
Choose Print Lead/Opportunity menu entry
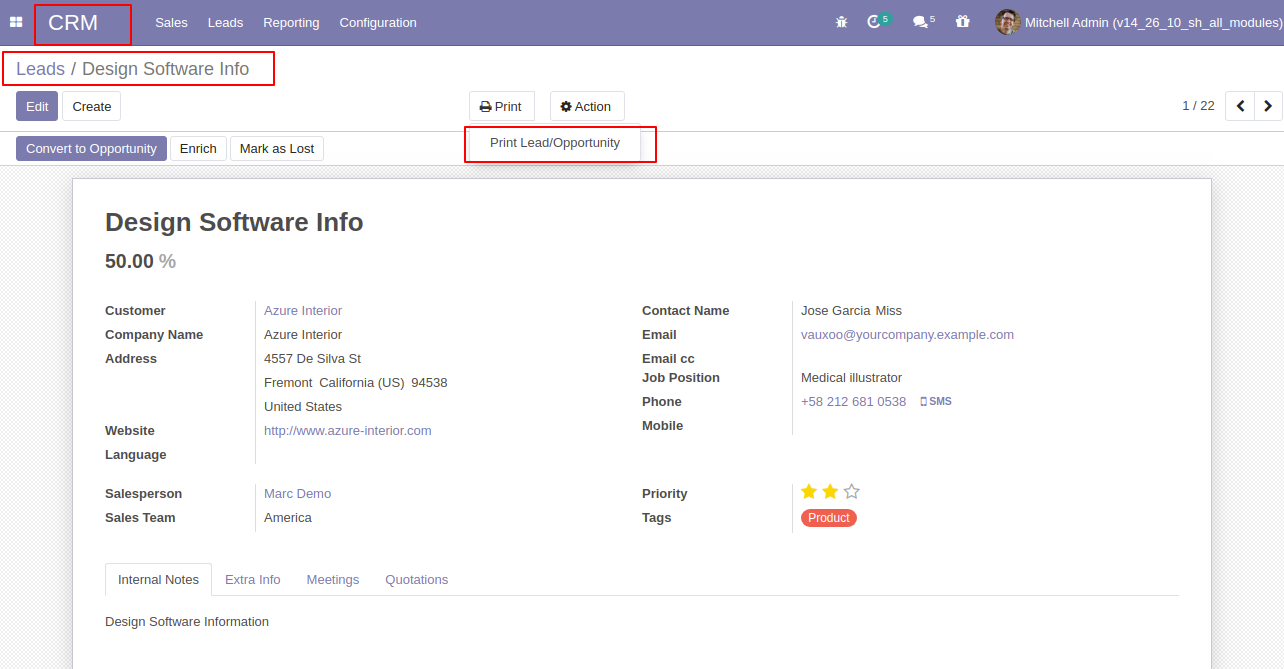coord(555,143)
